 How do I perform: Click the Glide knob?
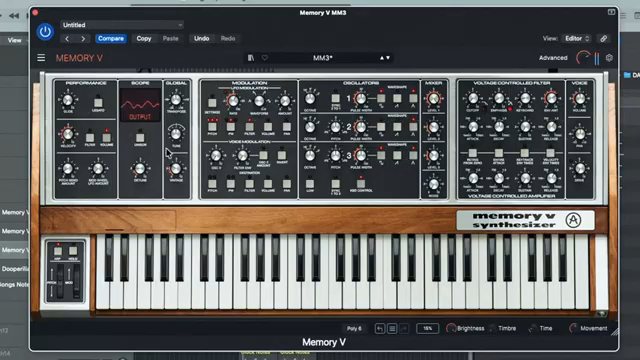click(x=68, y=100)
